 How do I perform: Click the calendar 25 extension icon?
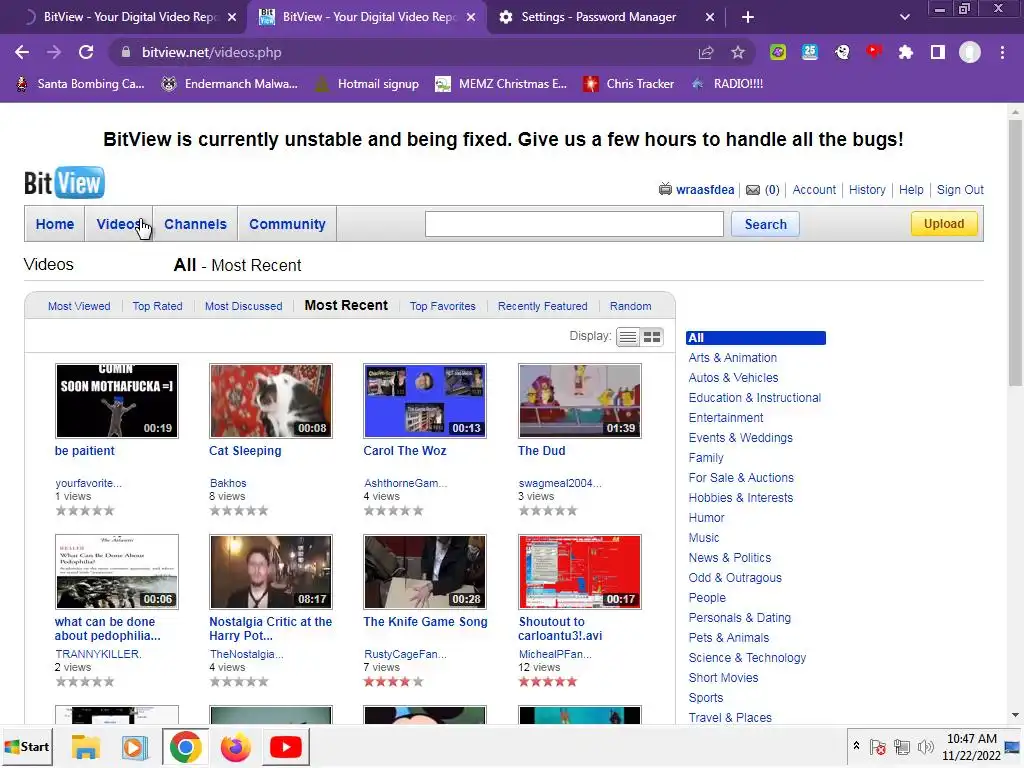pyautogui.click(x=810, y=52)
